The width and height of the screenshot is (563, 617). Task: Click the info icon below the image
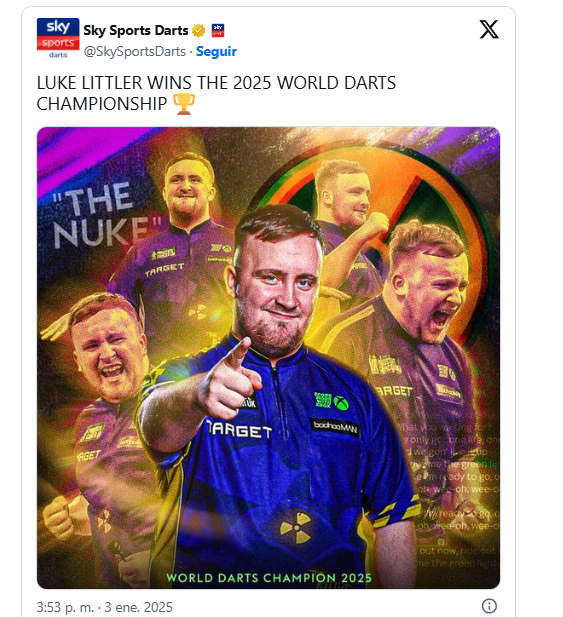coord(489,606)
